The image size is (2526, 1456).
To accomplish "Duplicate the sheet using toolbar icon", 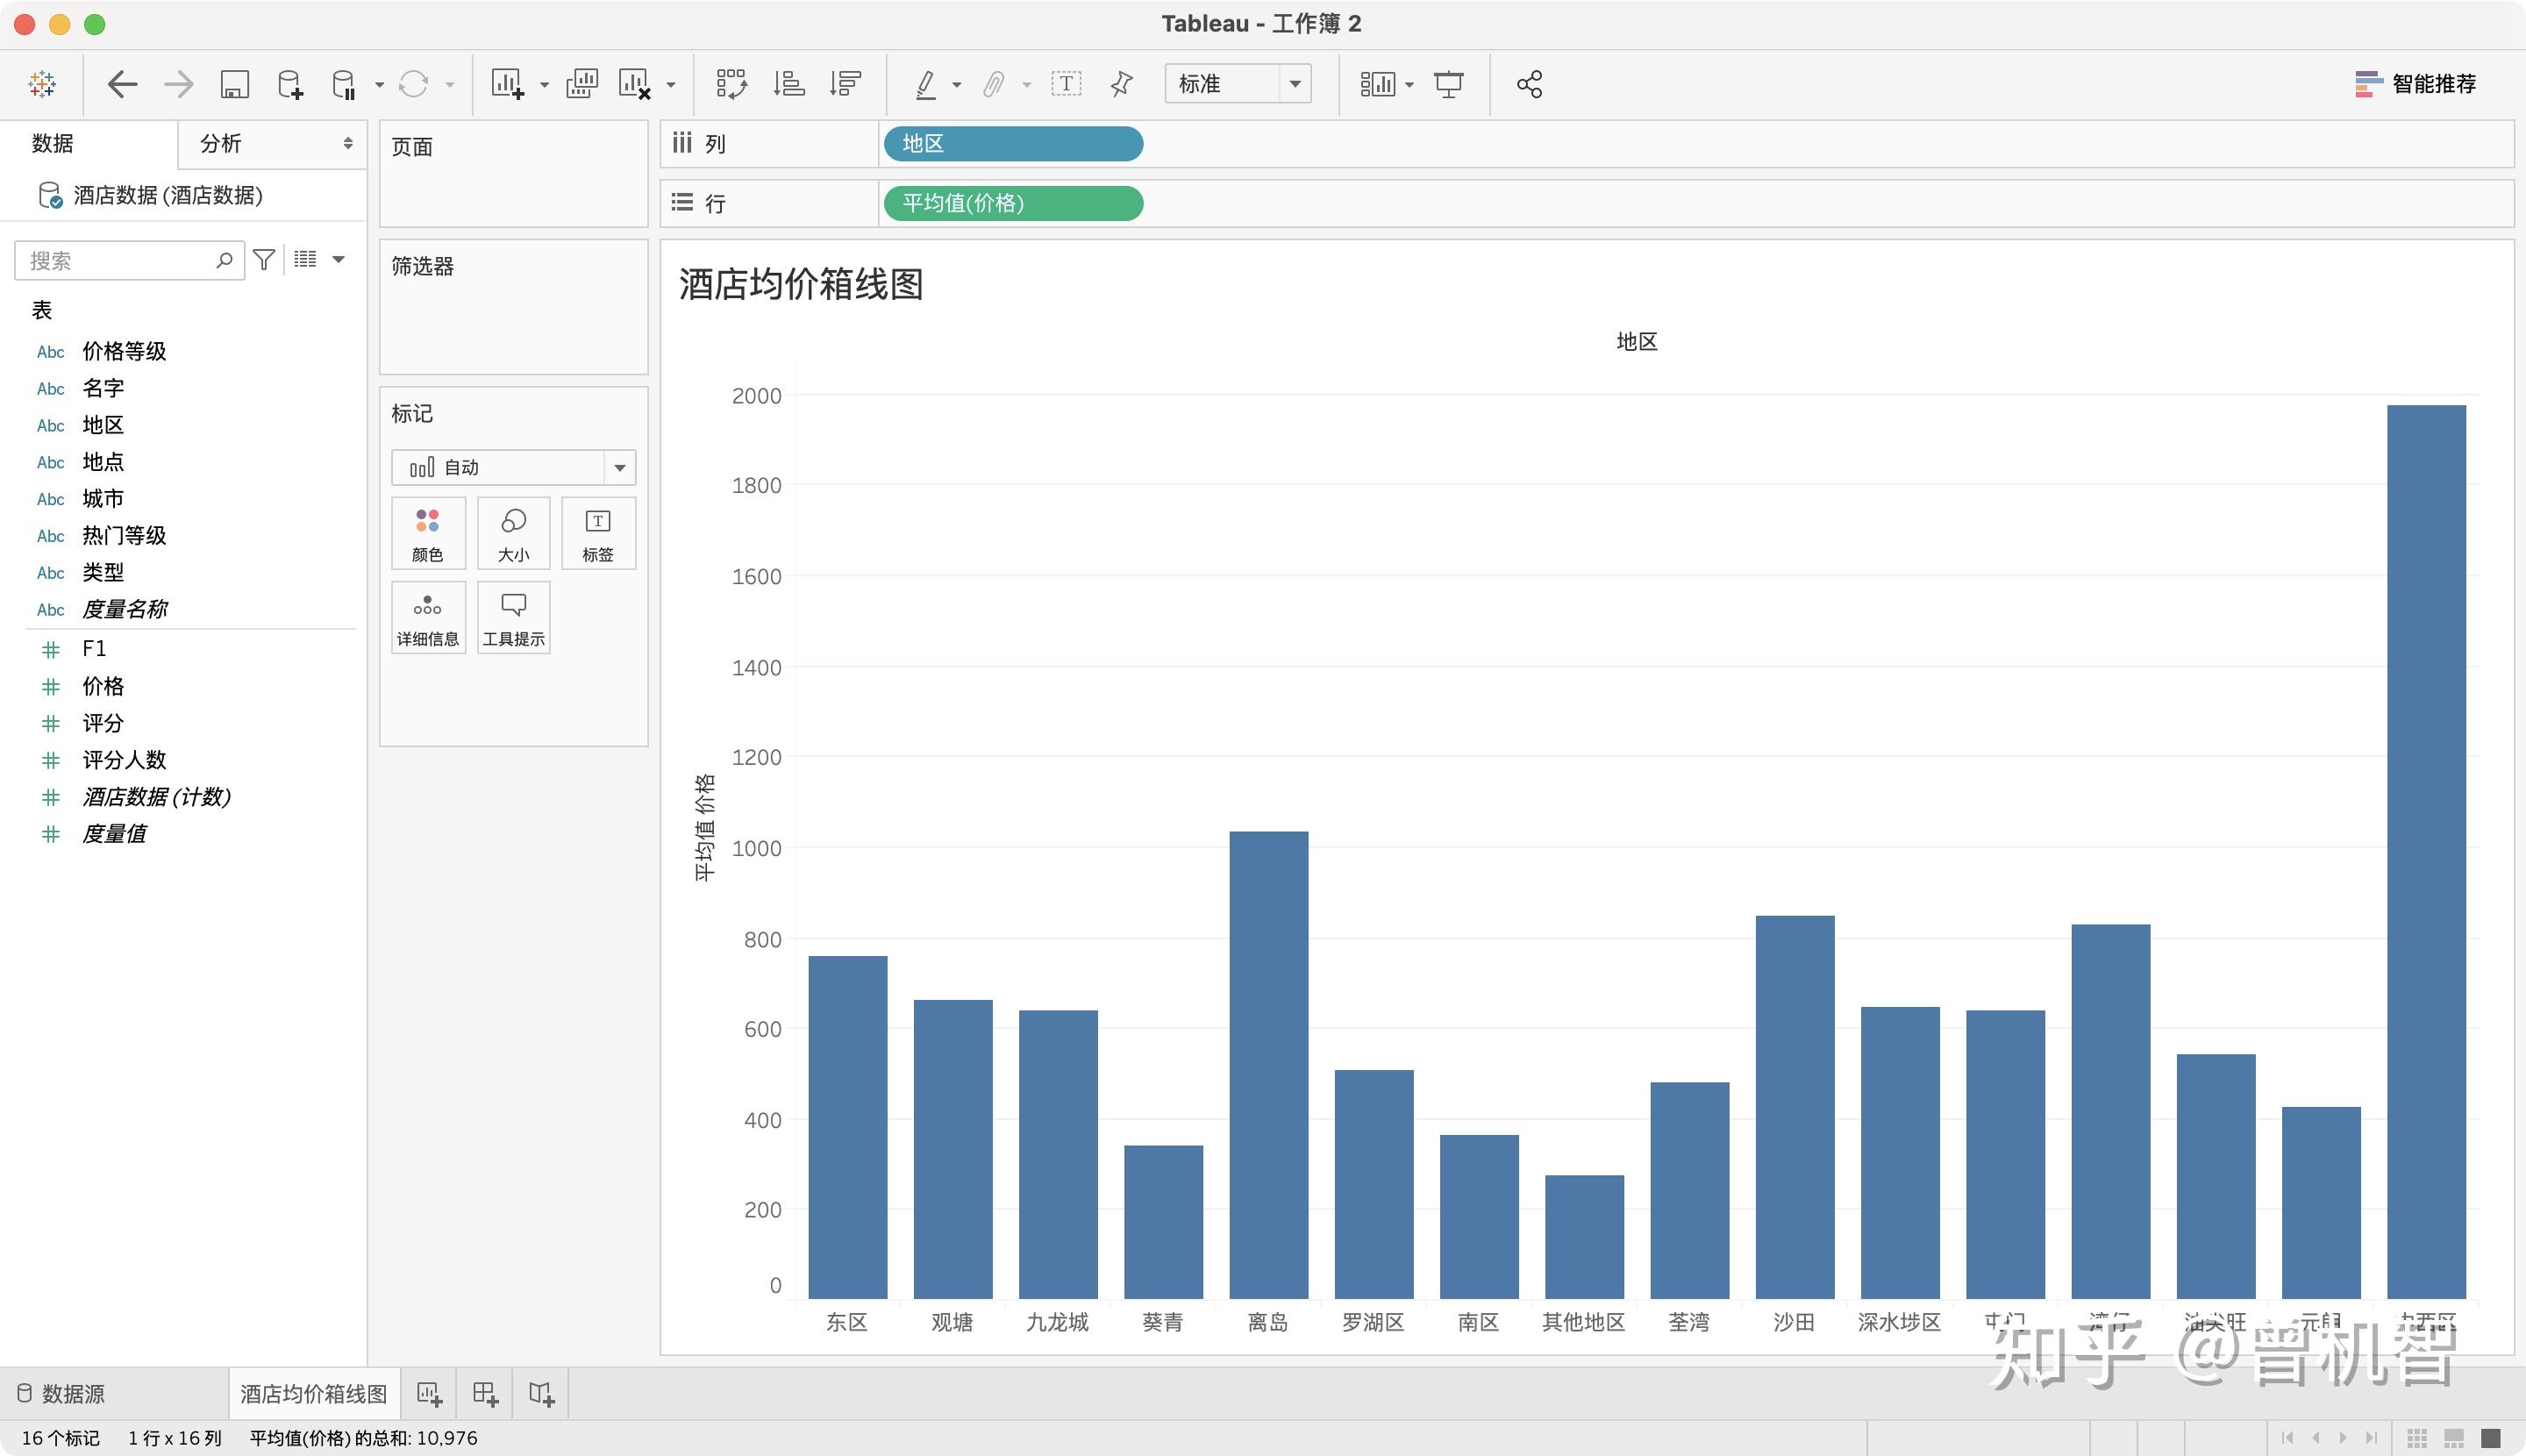I will point(582,84).
